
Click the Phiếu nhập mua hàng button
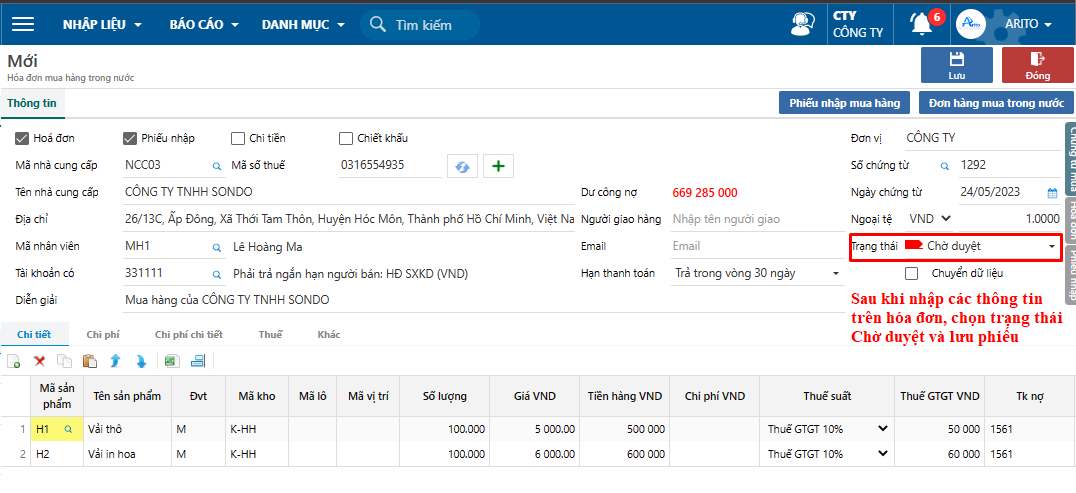point(844,103)
